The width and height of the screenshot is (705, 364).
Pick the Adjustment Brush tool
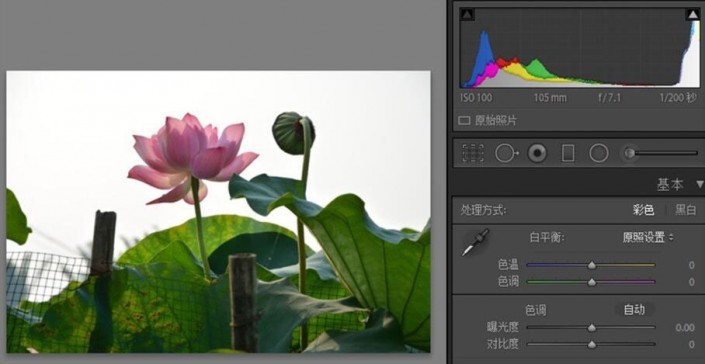coord(660,153)
